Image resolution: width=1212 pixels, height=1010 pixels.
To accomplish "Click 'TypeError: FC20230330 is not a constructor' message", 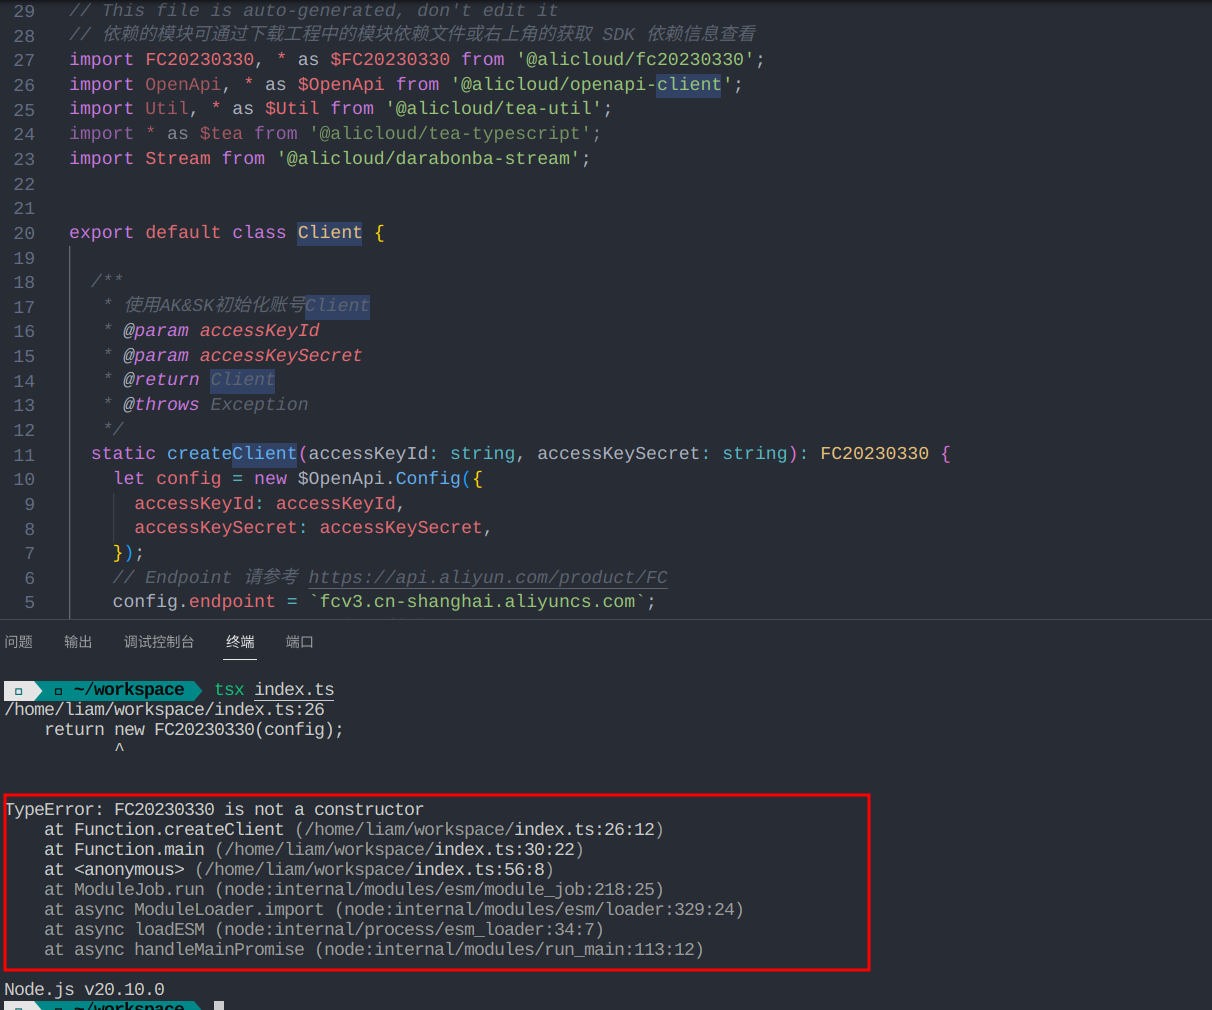I will point(214,810).
